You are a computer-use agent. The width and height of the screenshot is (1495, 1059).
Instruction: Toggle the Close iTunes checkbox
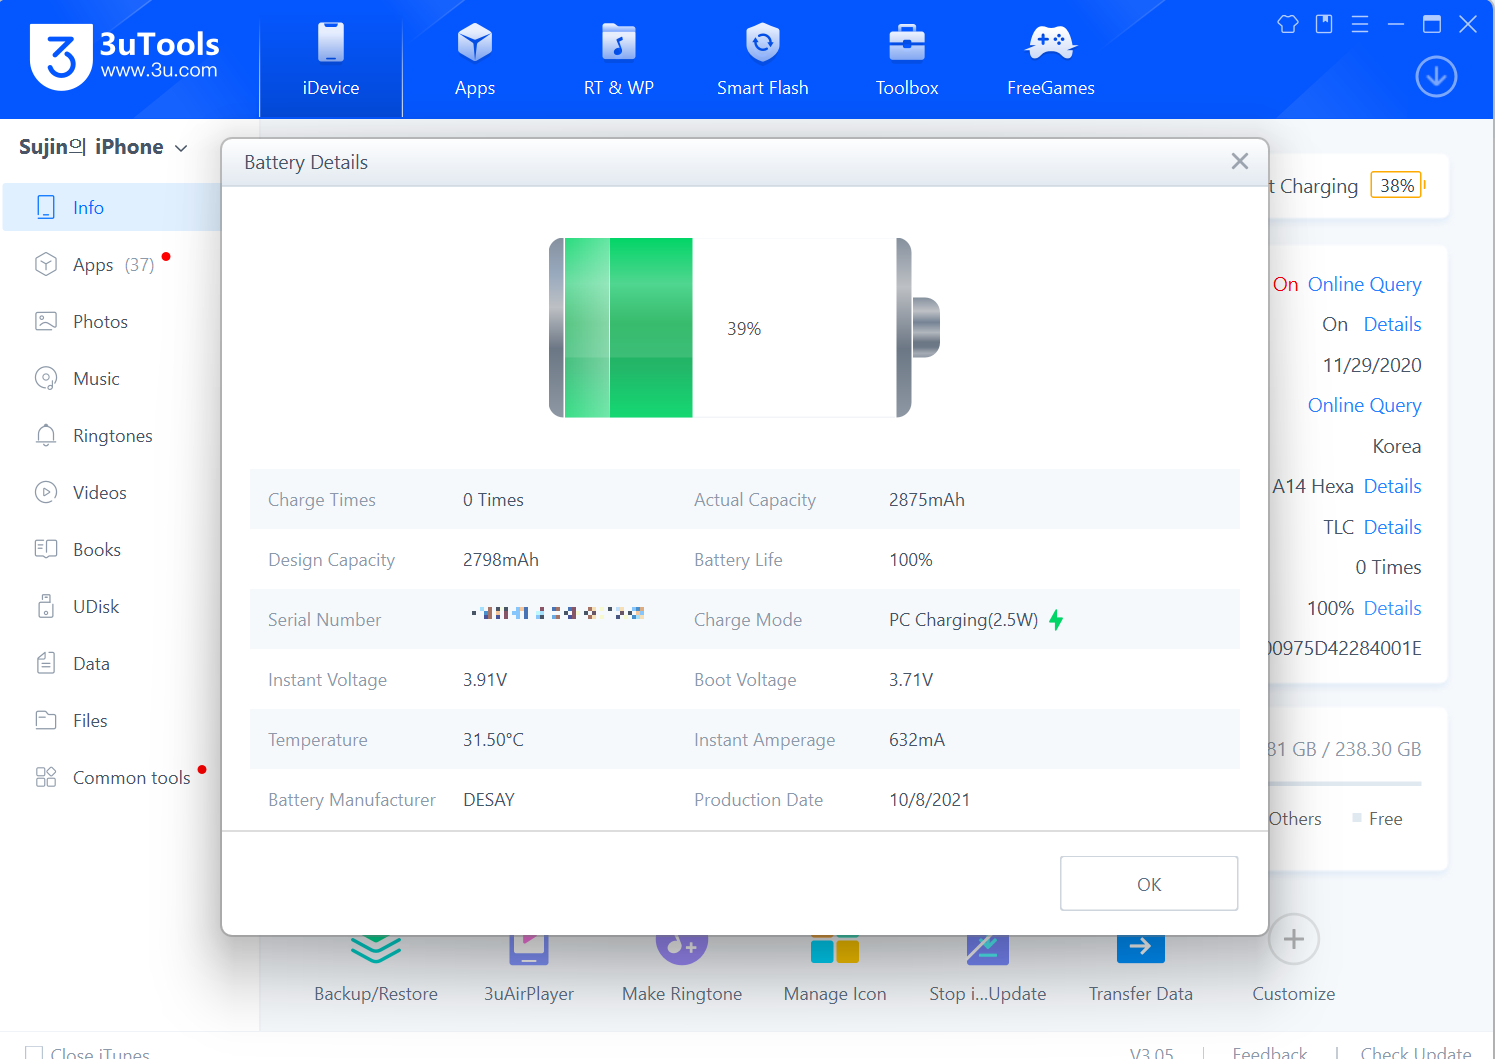point(34,1053)
